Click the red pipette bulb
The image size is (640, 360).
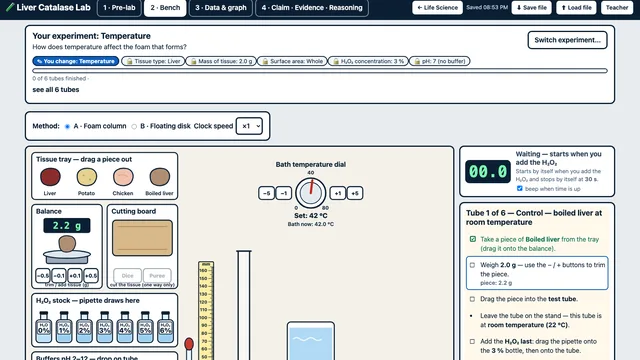click(189, 344)
